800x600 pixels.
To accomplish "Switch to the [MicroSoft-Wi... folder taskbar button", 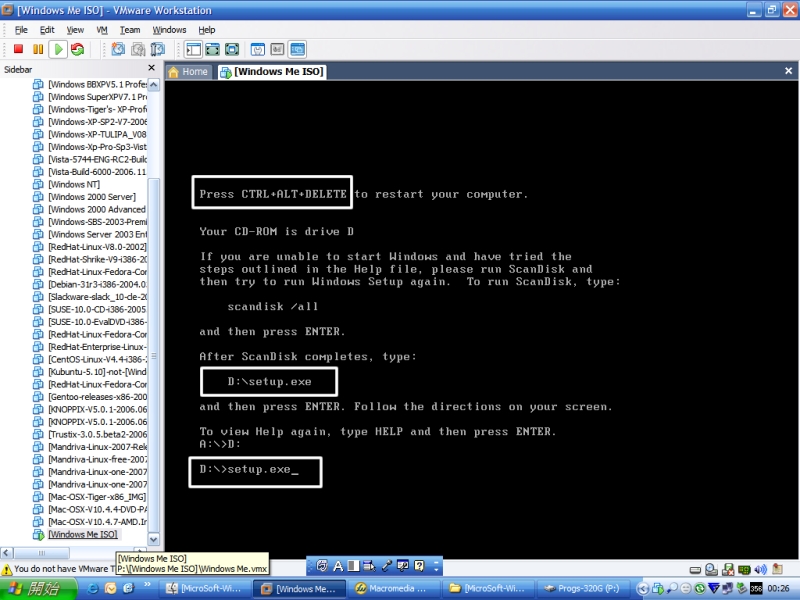I will [487, 589].
